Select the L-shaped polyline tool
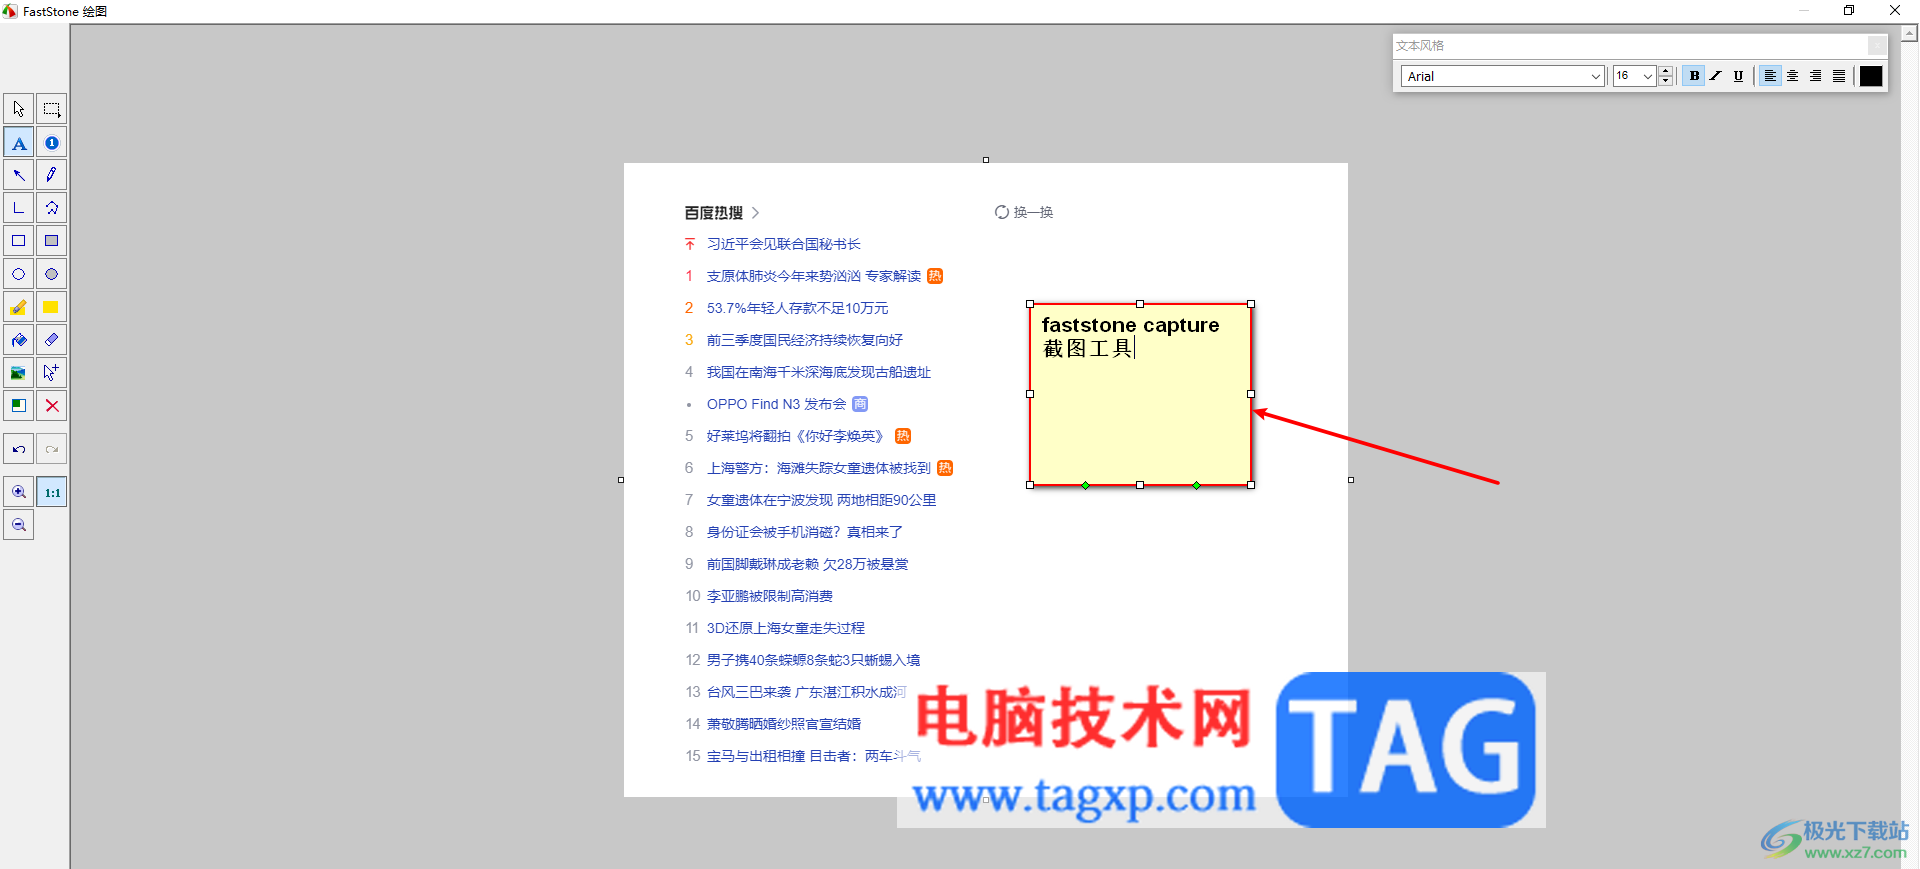This screenshot has width=1920, height=869. [19, 208]
